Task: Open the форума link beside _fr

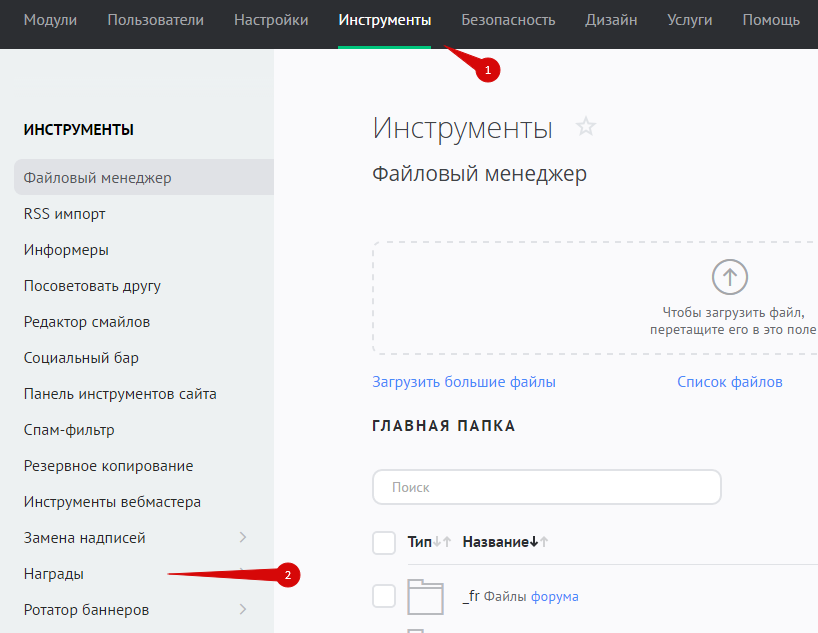Action: tap(554, 597)
